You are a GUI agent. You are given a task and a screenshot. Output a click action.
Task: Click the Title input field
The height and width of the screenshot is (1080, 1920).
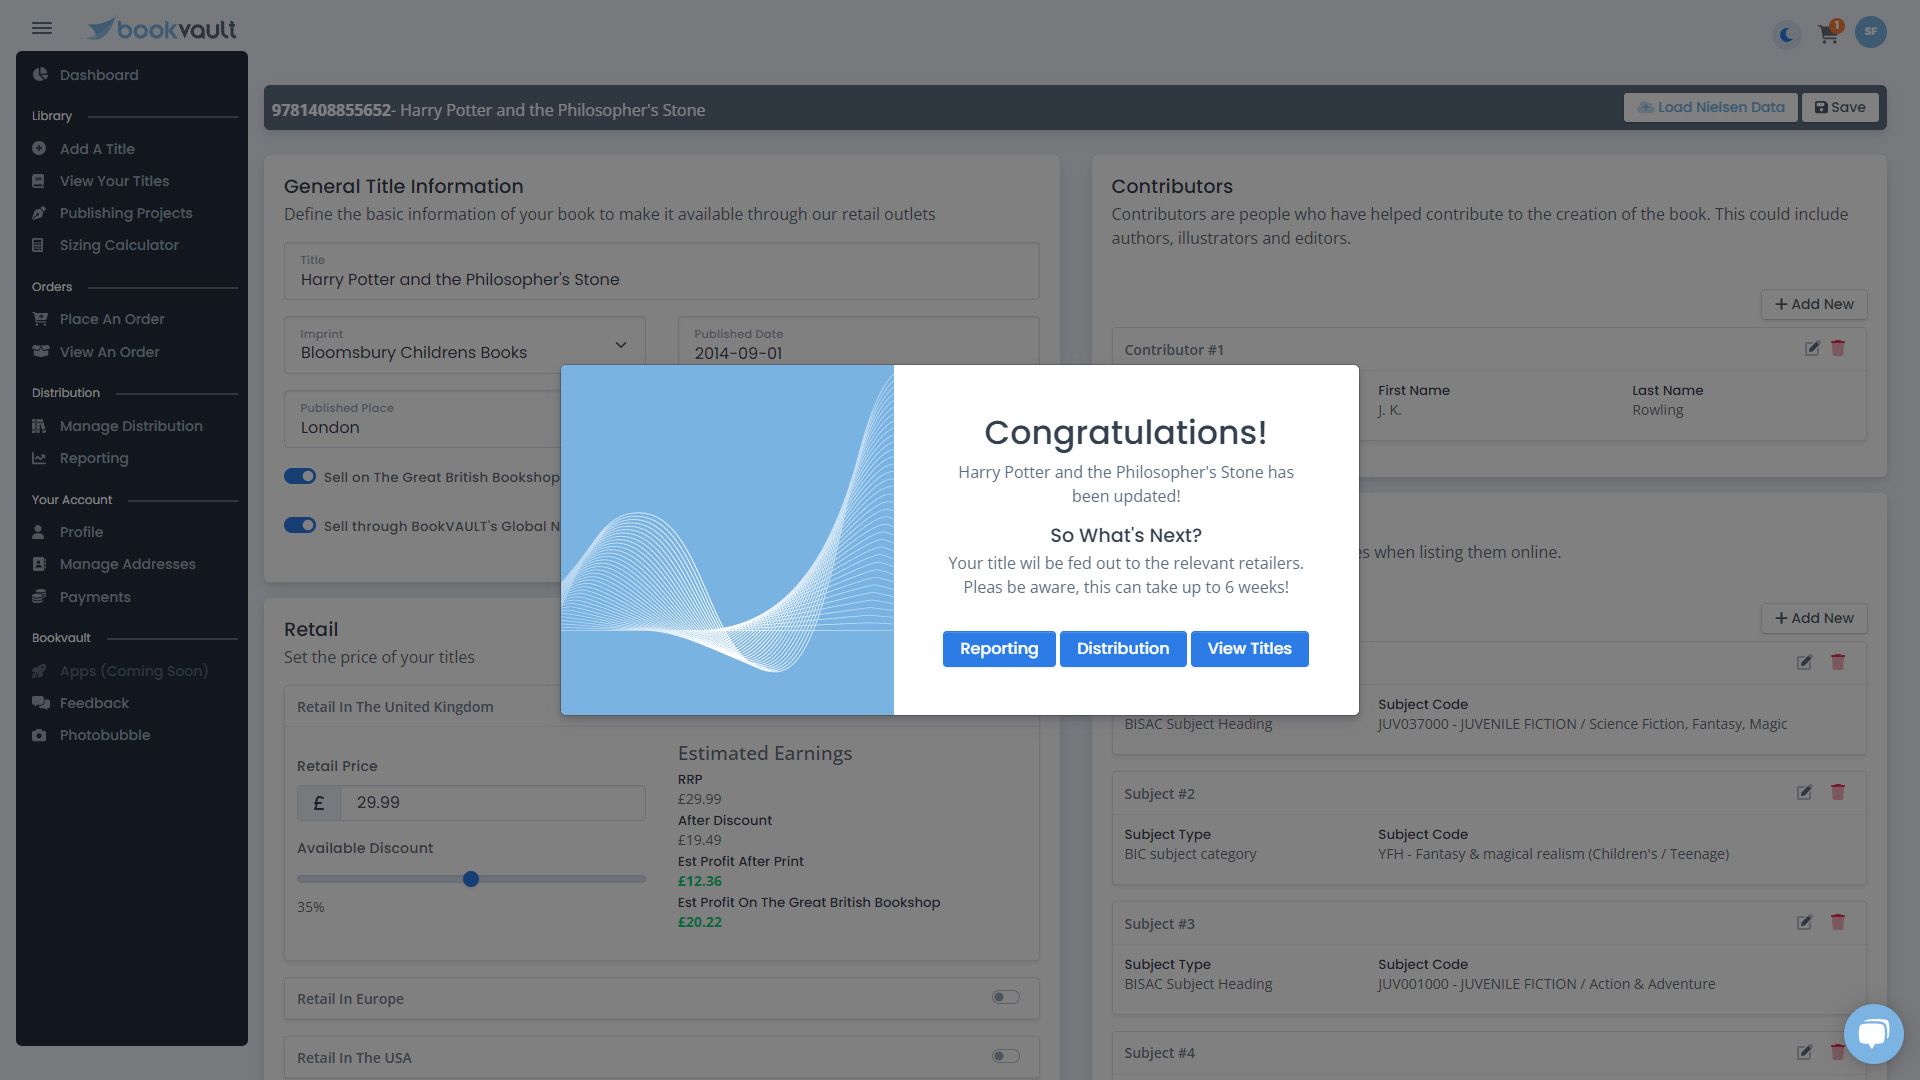pyautogui.click(x=662, y=271)
